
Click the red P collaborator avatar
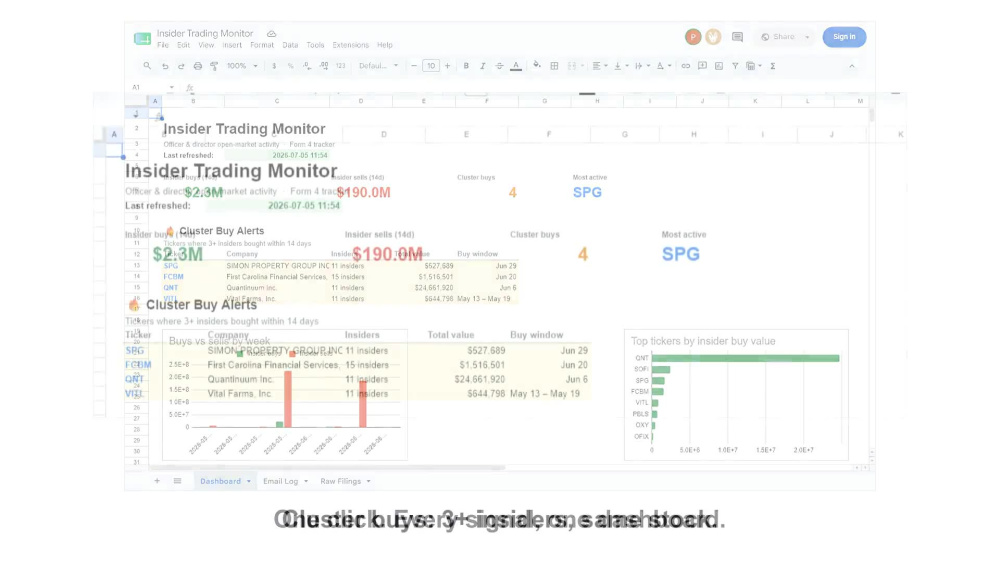point(693,37)
